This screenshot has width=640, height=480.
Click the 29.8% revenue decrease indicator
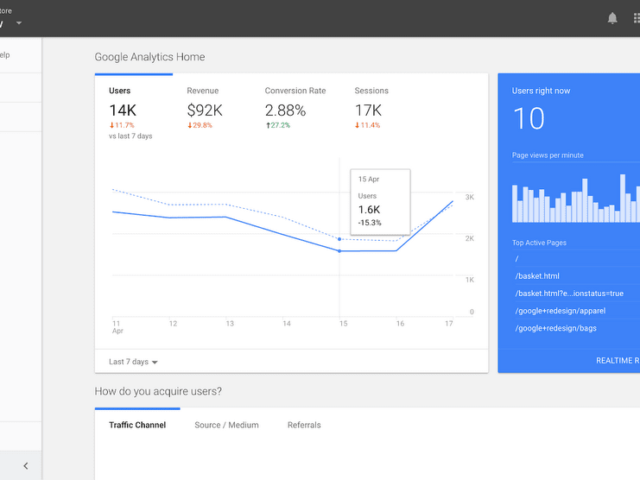click(200, 125)
